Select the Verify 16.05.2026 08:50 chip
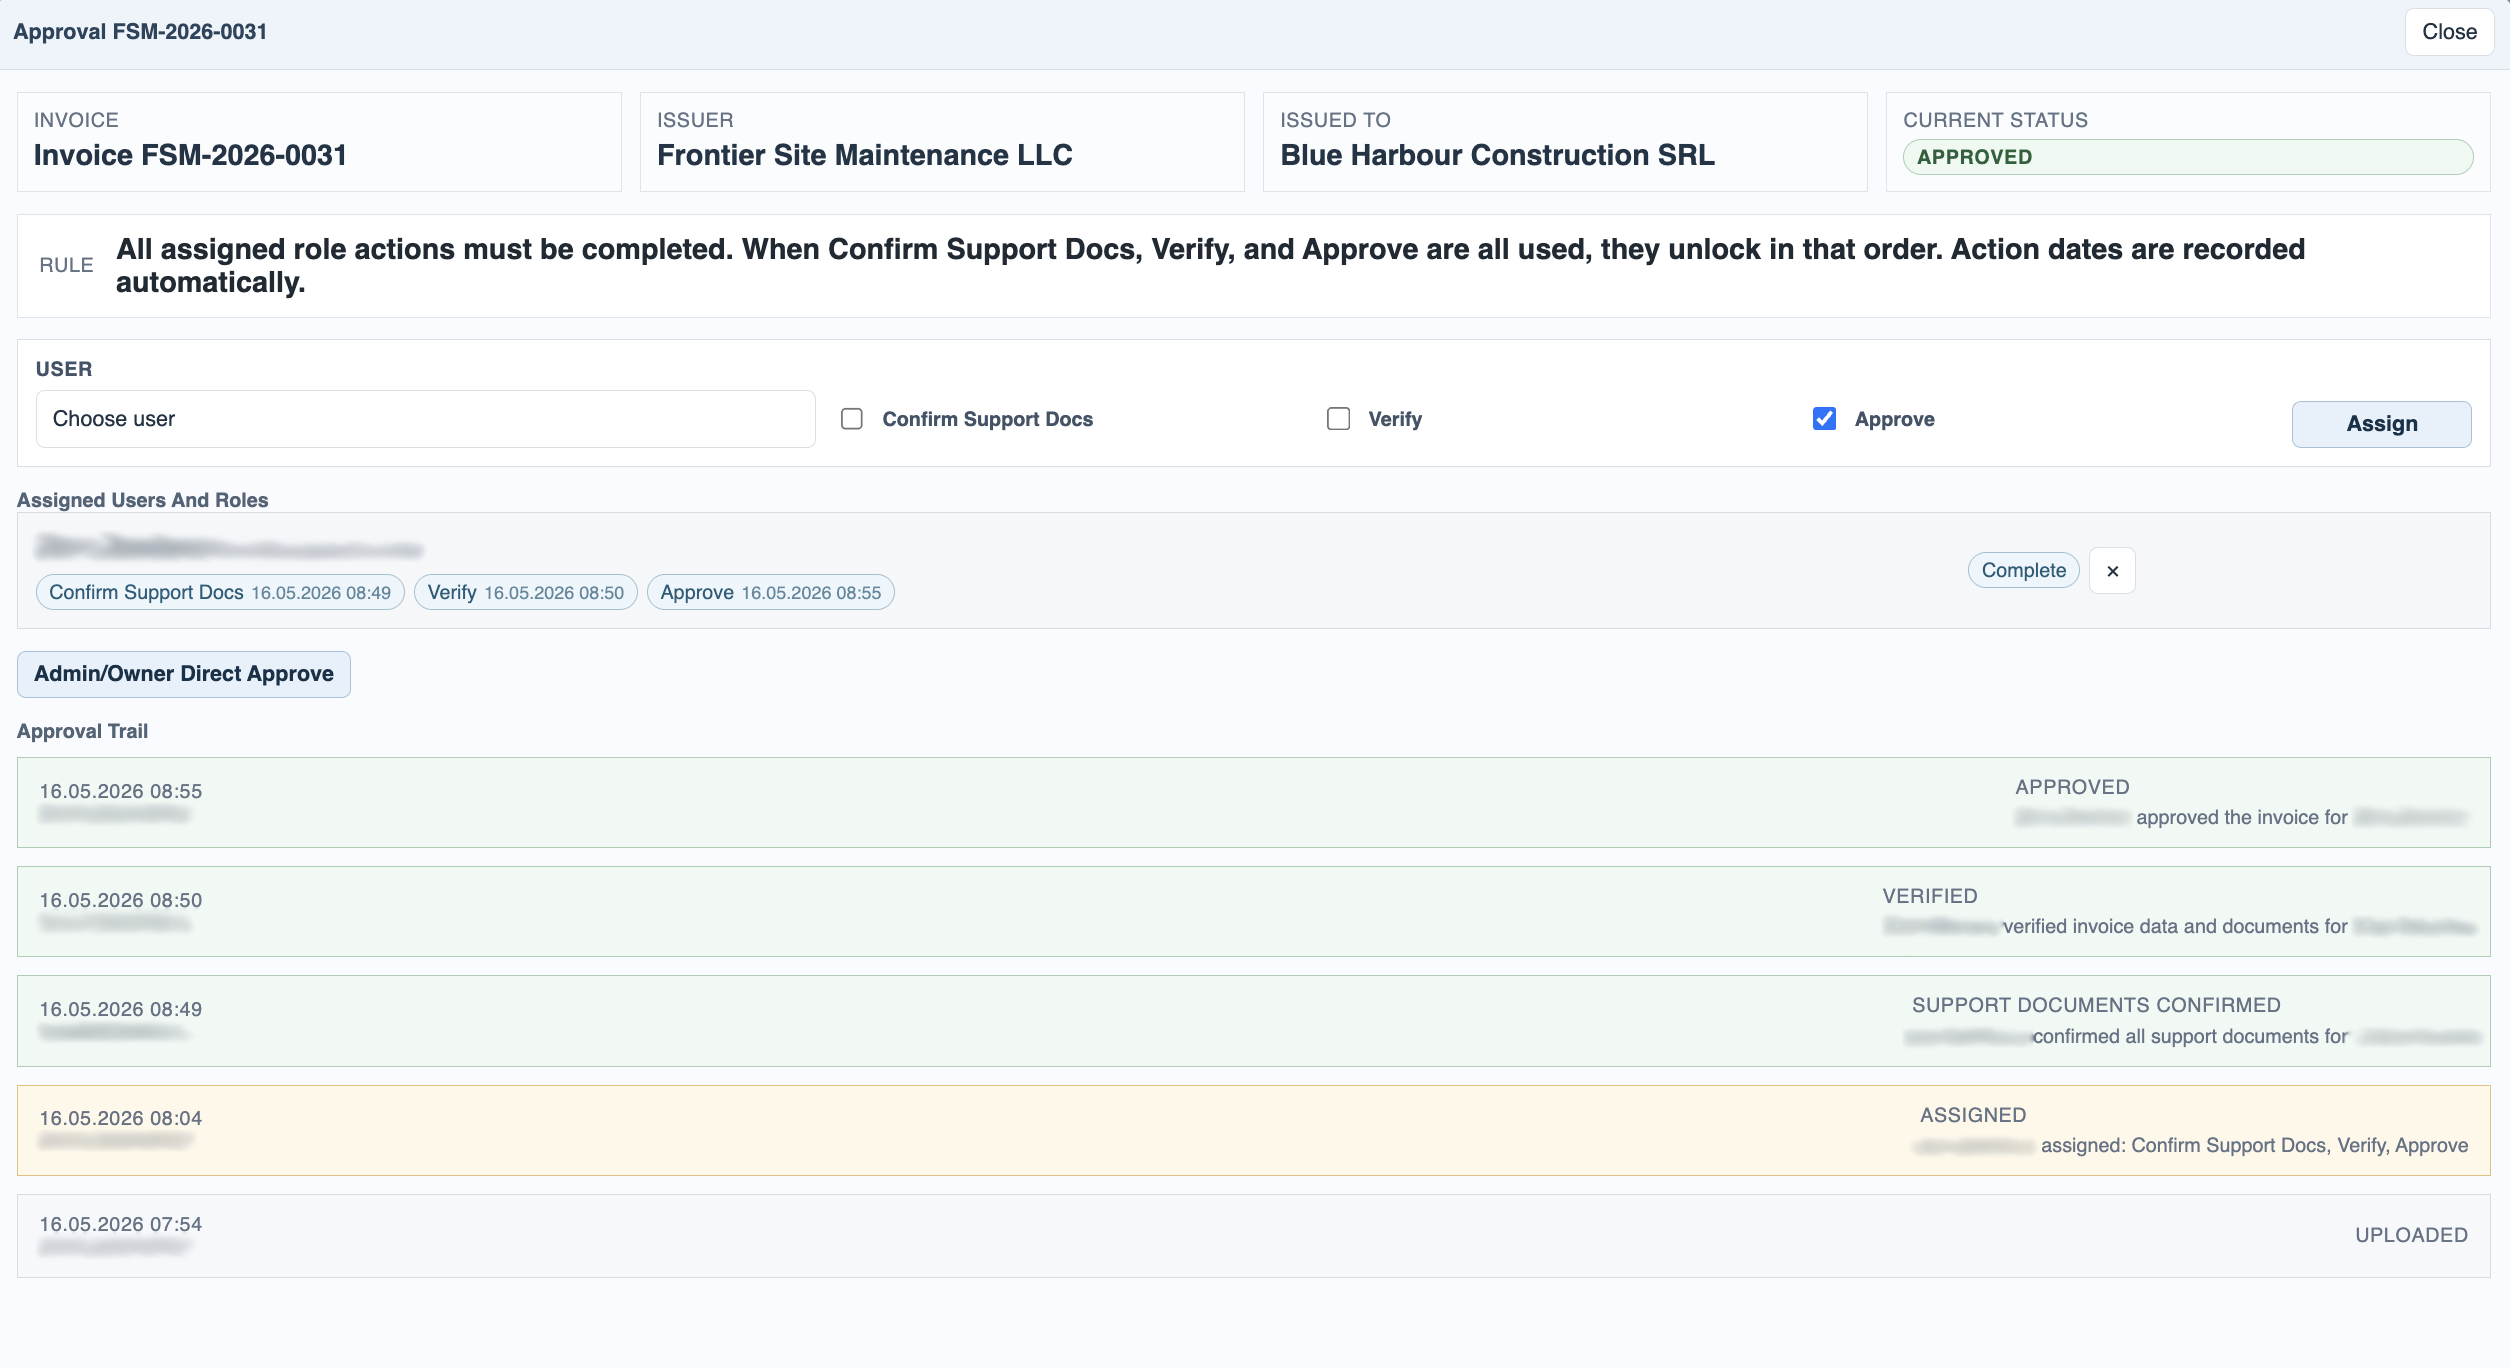 [526, 592]
